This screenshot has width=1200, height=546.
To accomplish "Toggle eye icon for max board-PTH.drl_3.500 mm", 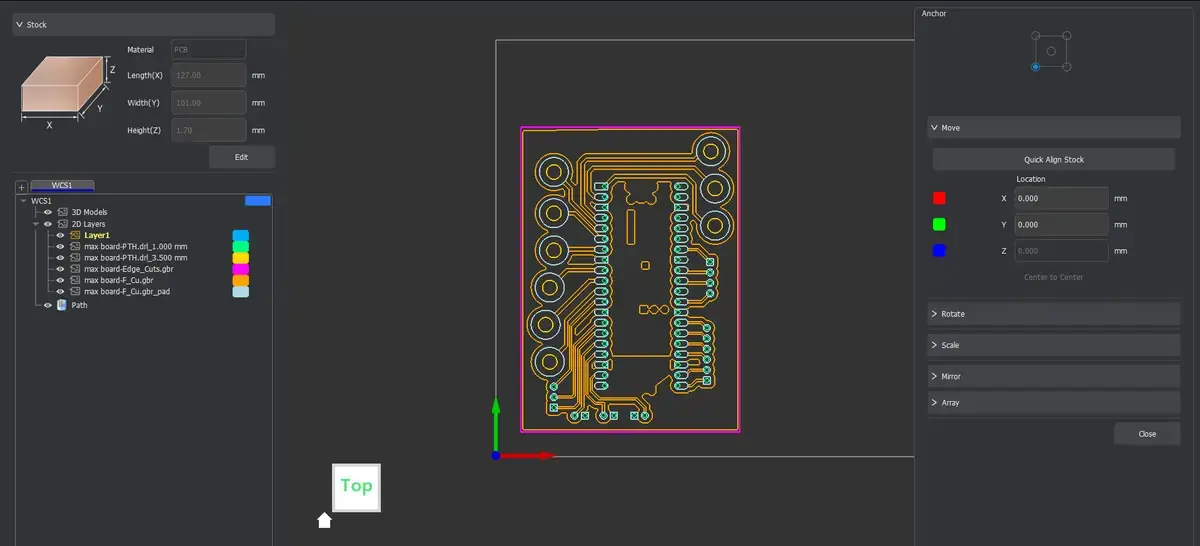I will click(60, 258).
